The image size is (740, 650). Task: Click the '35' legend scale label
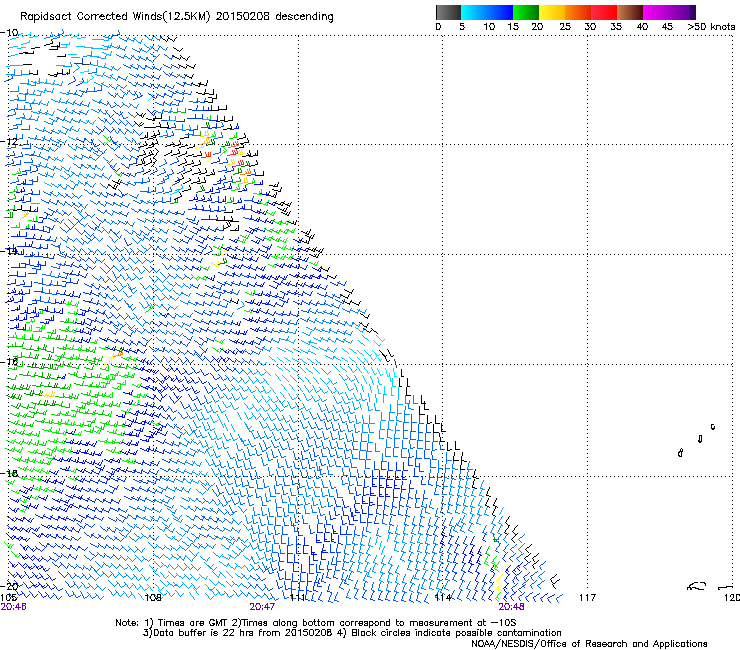(616, 27)
